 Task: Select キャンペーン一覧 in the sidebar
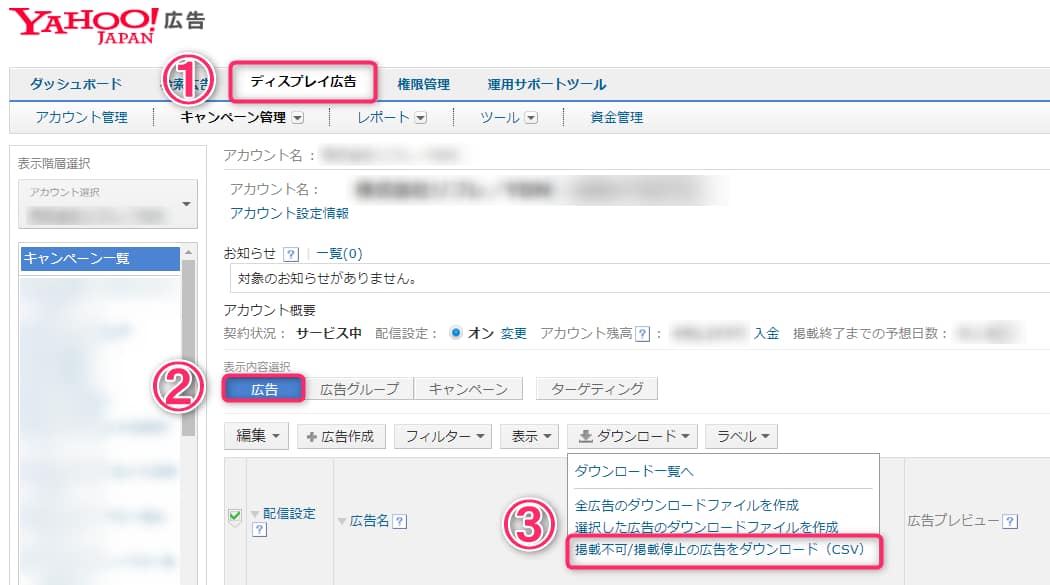tap(99, 258)
